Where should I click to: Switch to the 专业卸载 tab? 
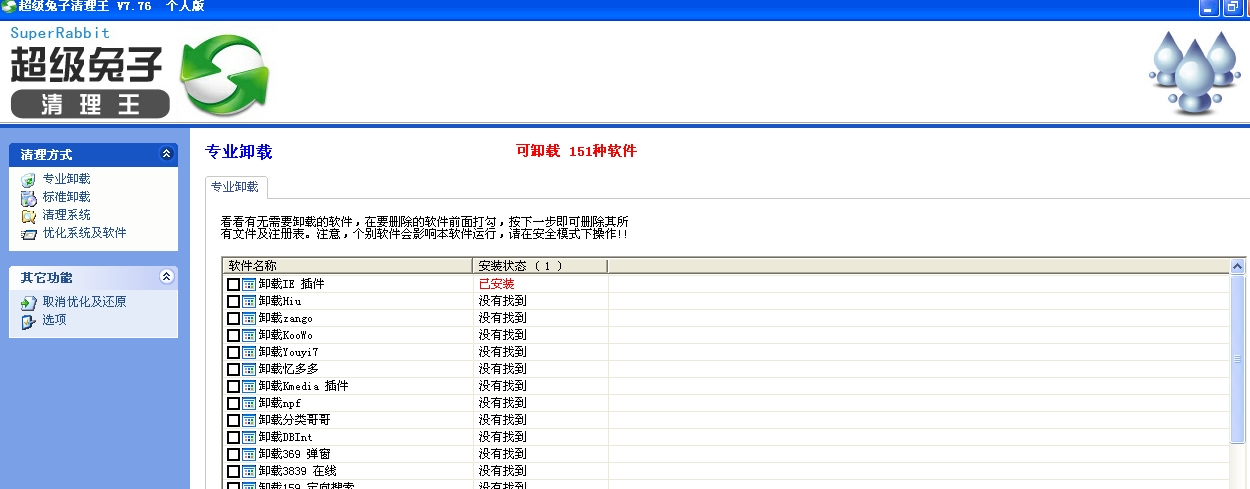point(235,187)
